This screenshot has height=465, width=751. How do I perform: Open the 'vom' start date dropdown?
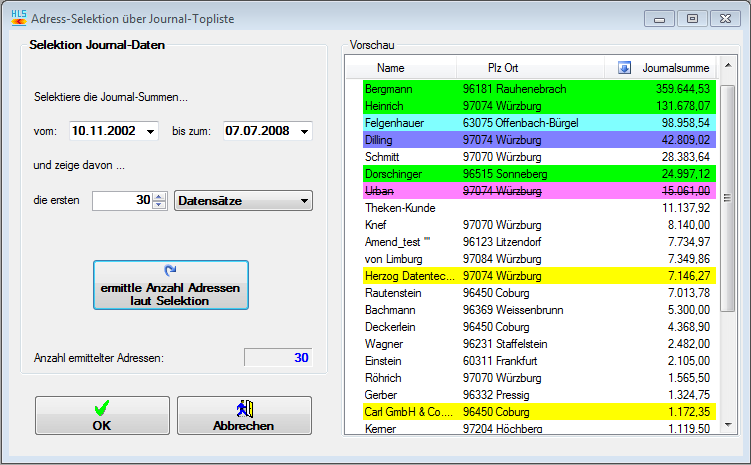[150, 131]
